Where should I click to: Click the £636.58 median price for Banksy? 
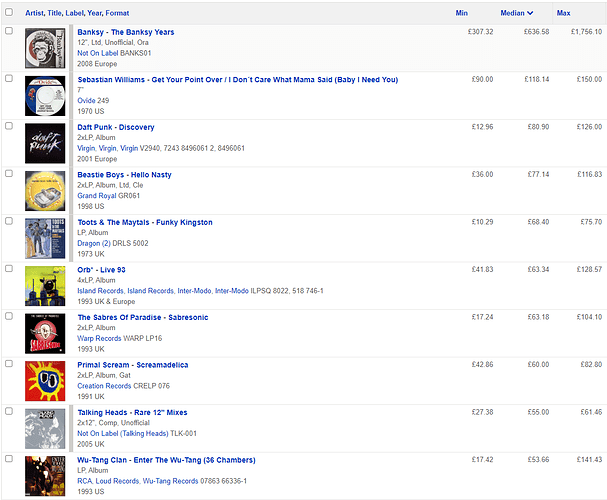(x=536, y=32)
